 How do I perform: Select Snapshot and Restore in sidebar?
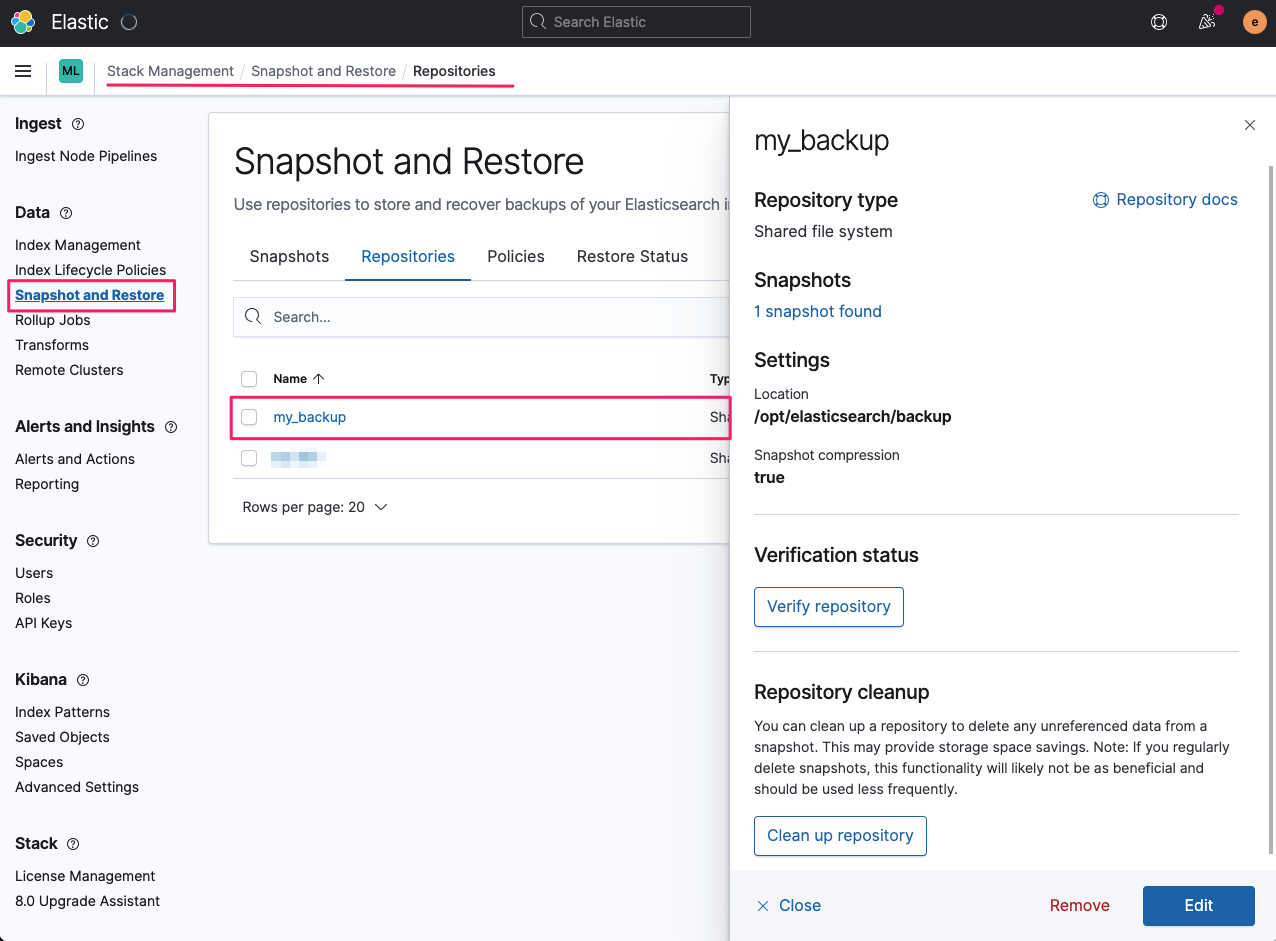(x=89, y=295)
